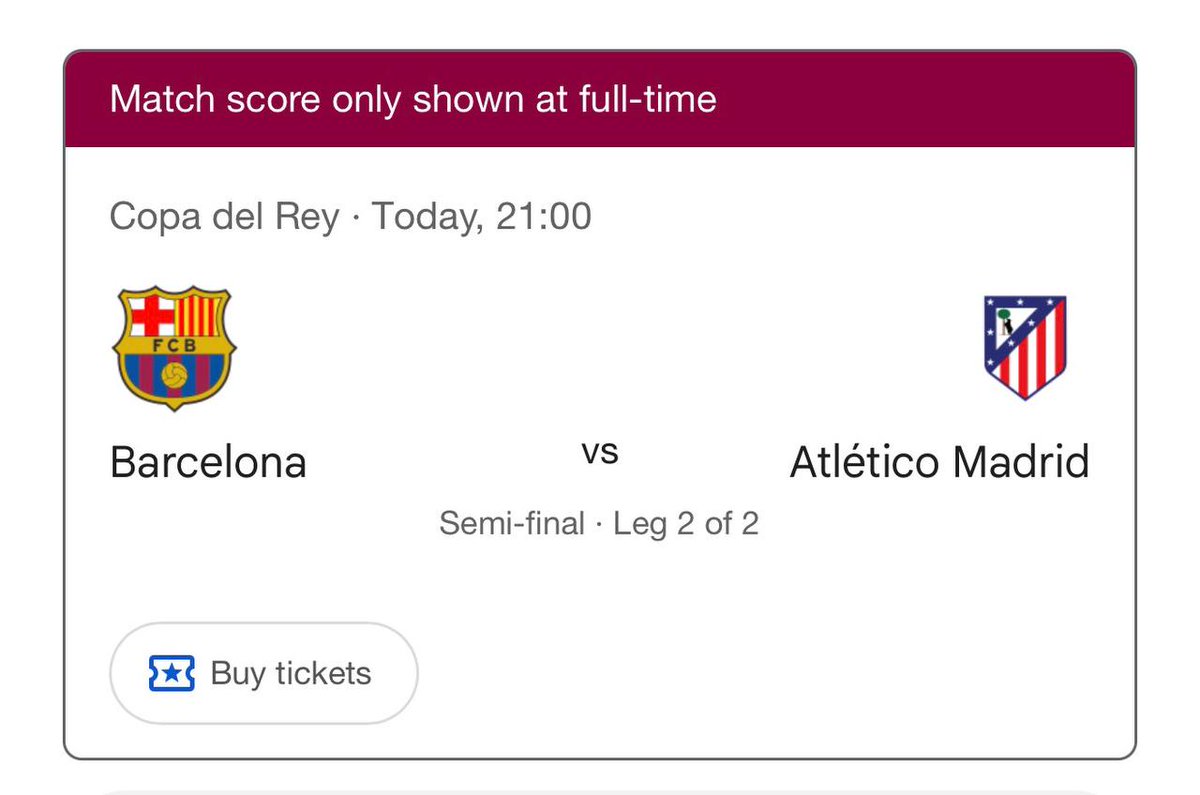Click the red cross on Barcelona's crest
1200x795 pixels.
(152, 317)
